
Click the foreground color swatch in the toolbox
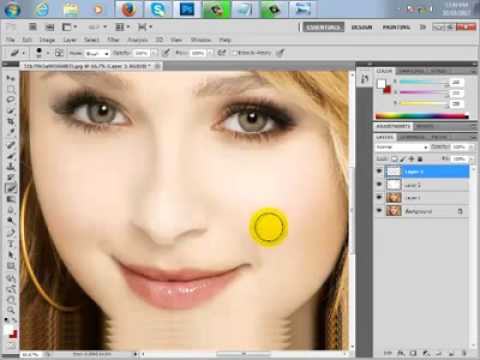[8, 329]
